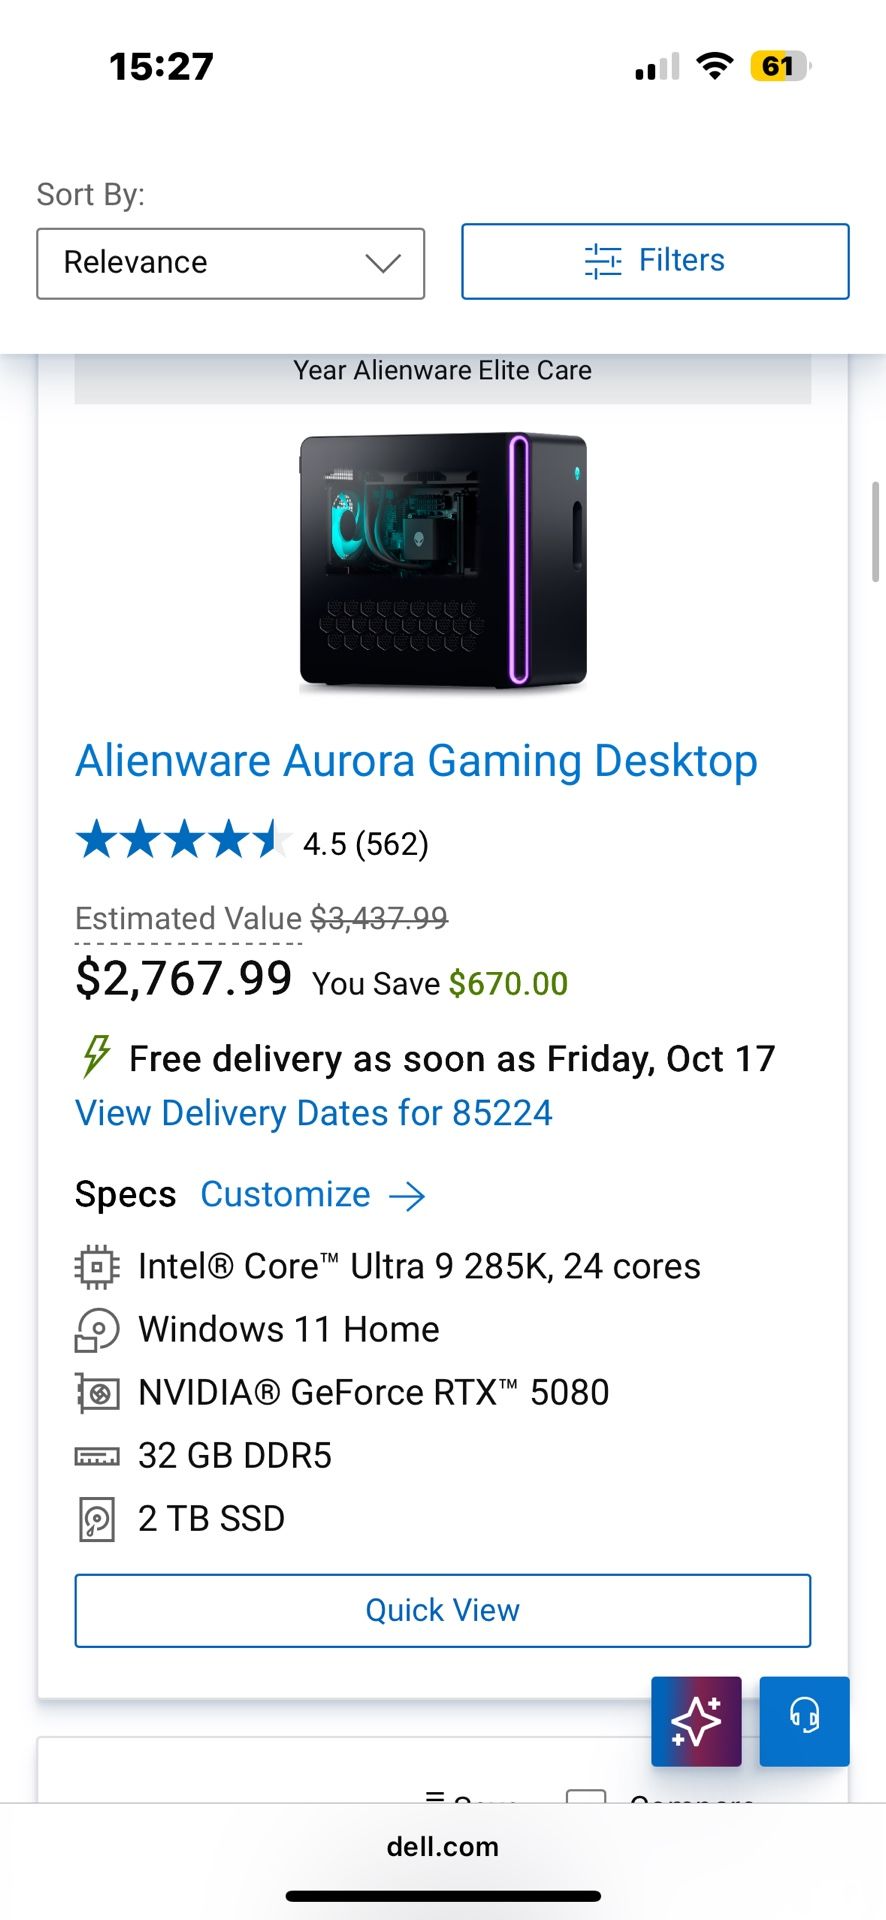Click the processor chip spec icon
This screenshot has width=886, height=1920.
pos(97,1267)
